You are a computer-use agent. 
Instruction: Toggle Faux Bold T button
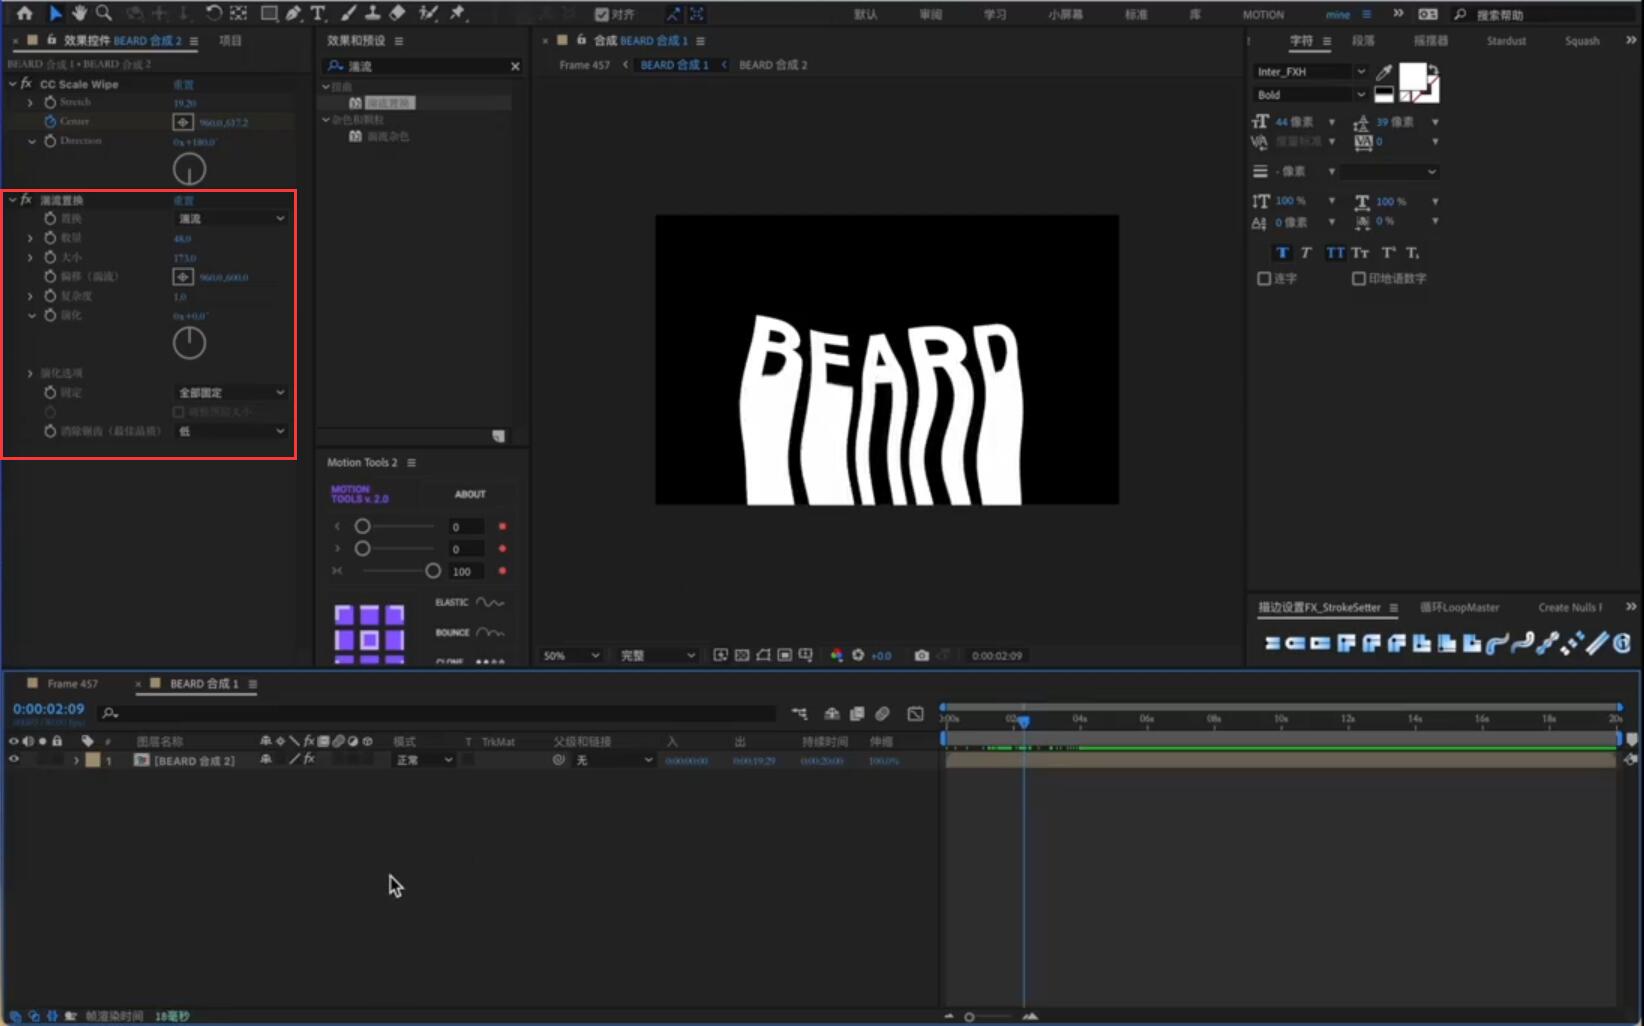[1282, 253]
